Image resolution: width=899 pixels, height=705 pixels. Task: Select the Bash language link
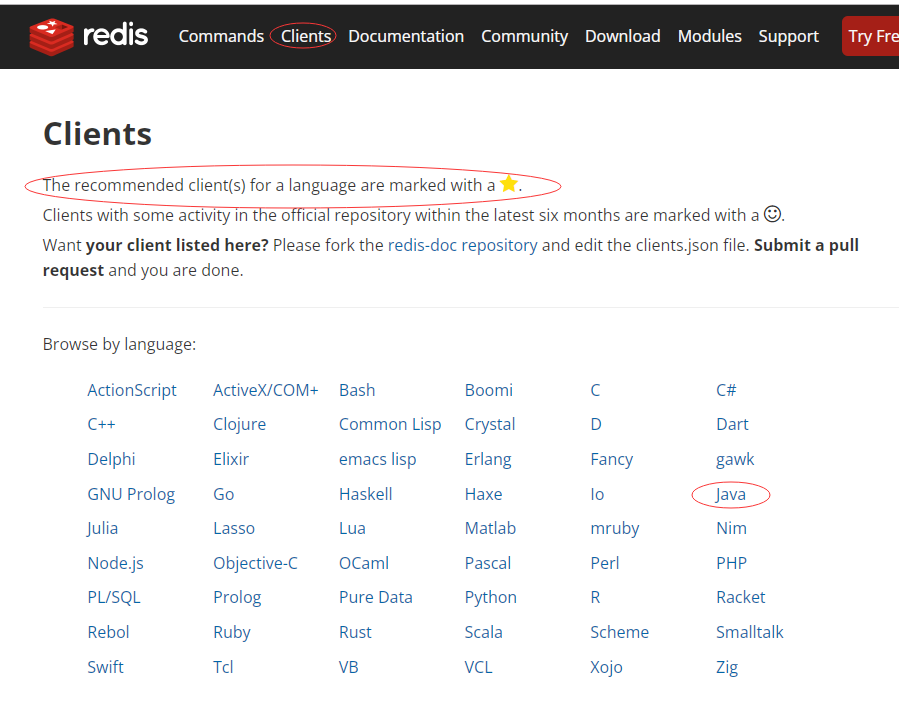click(357, 390)
